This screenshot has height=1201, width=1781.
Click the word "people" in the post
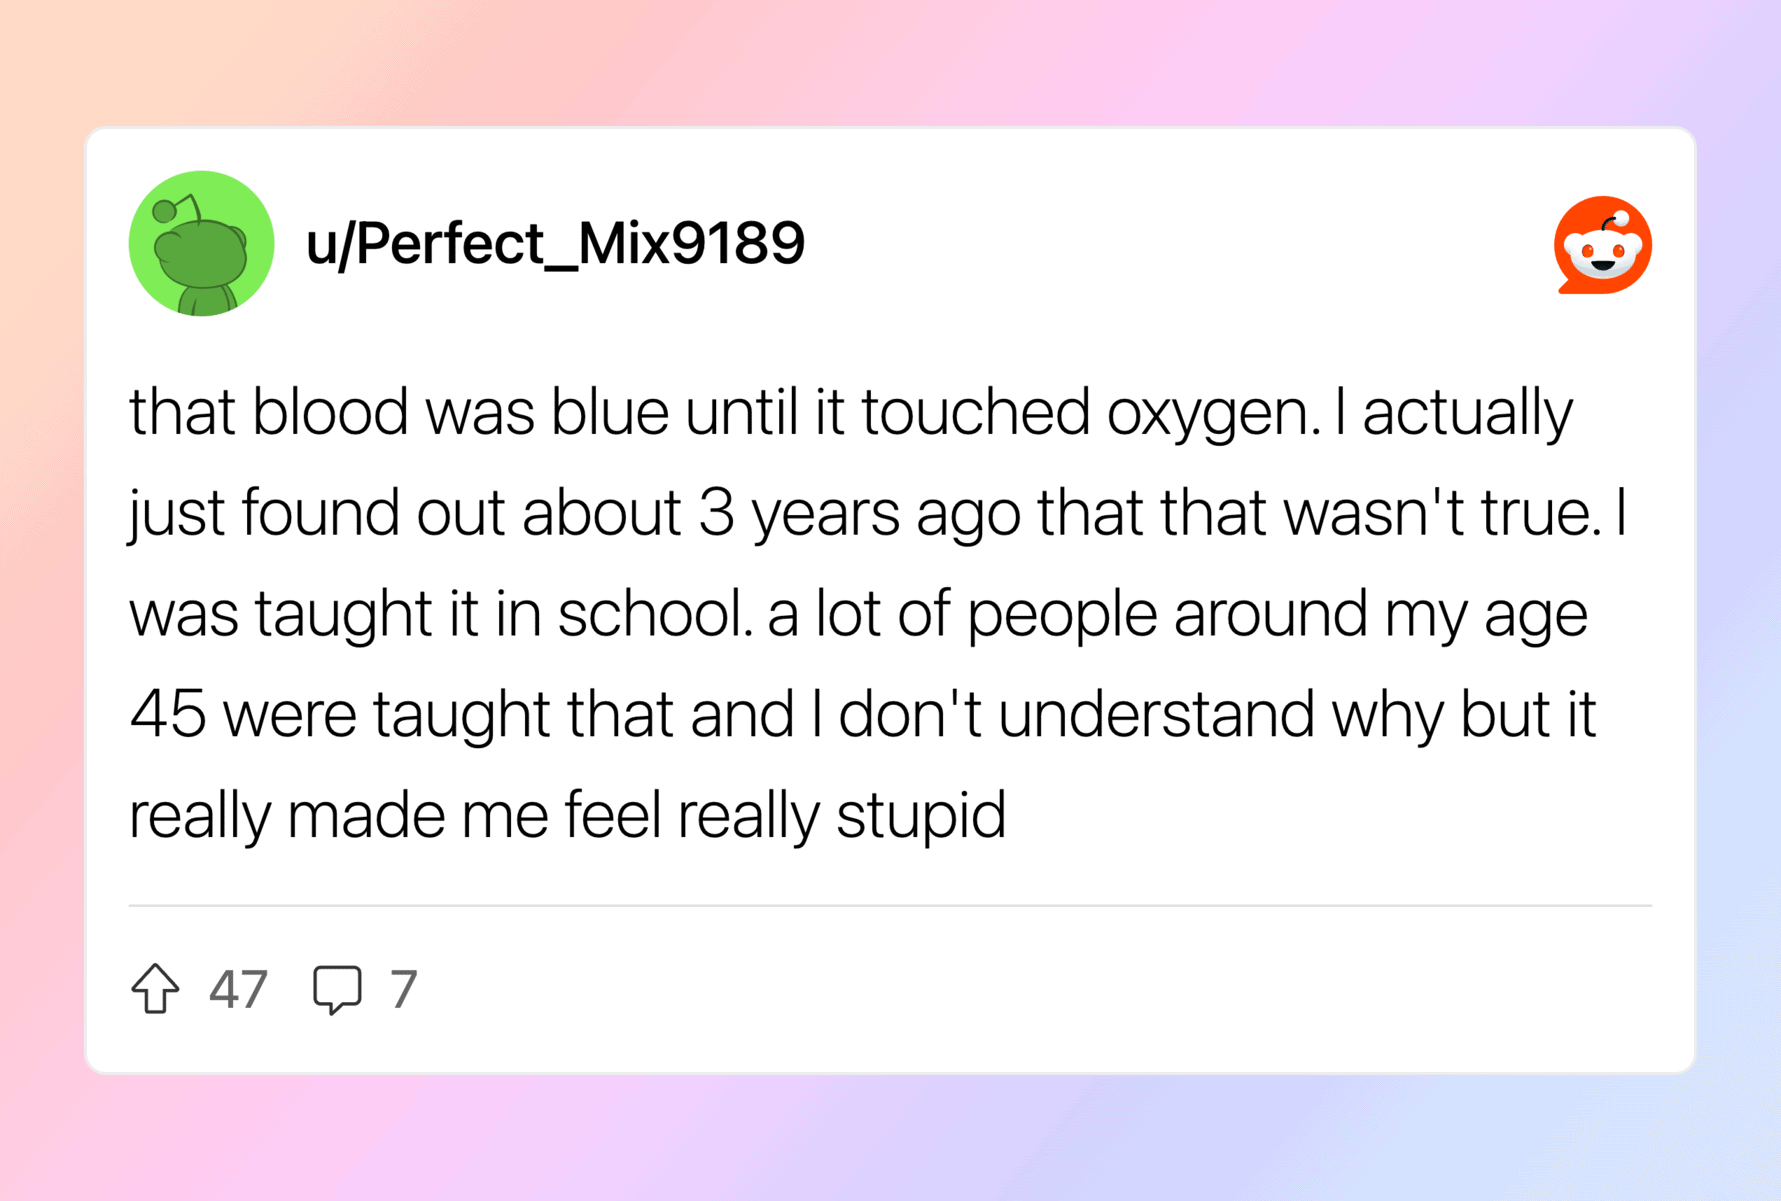1062,613
